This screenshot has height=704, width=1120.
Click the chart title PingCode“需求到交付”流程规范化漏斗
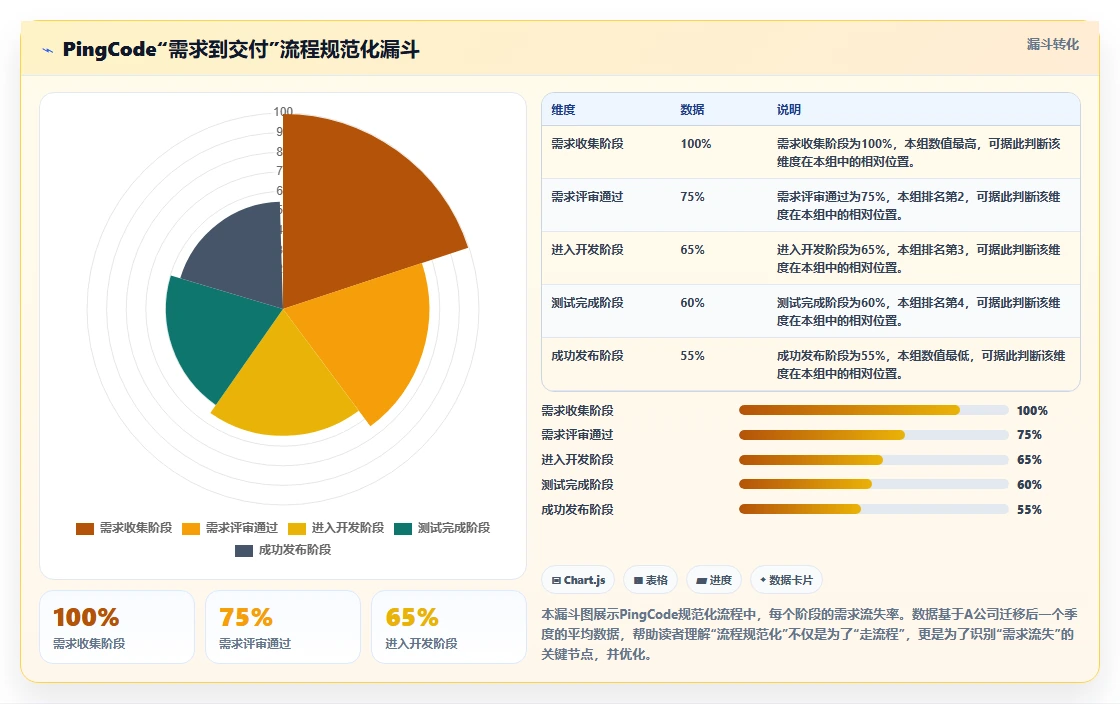tap(241, 49)
